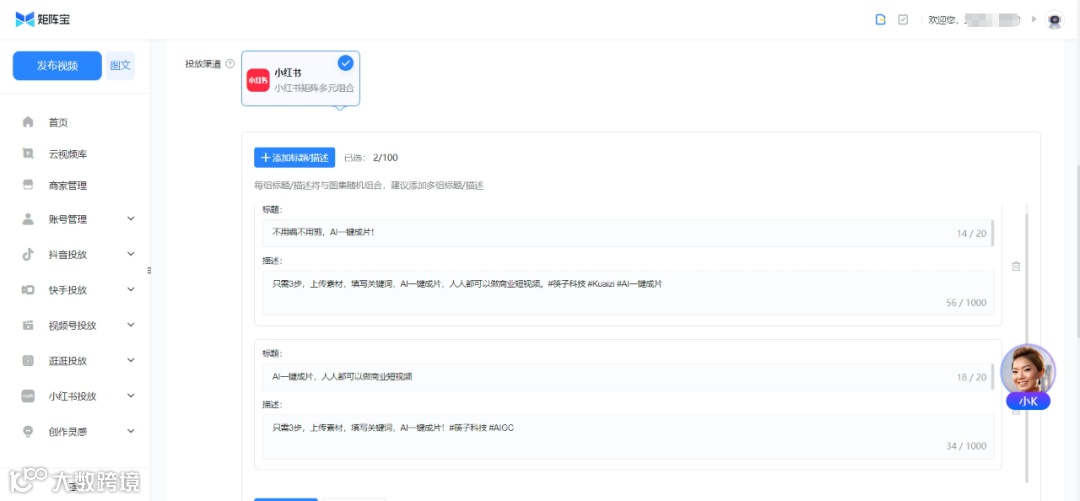Viewport: 1080px width, 501px height.
Task: Expand the 小红书投放 menu
Action: (131, 396)
